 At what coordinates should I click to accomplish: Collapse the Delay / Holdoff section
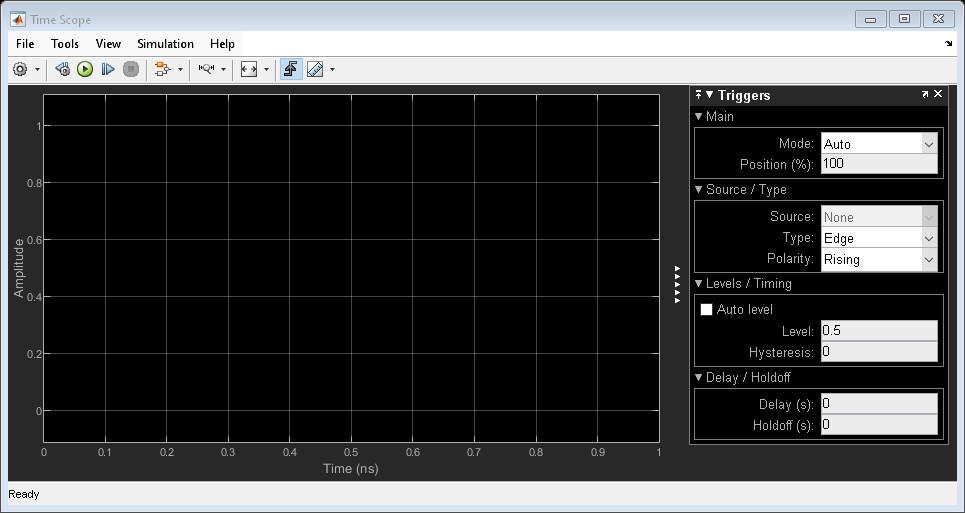[699, 378]
